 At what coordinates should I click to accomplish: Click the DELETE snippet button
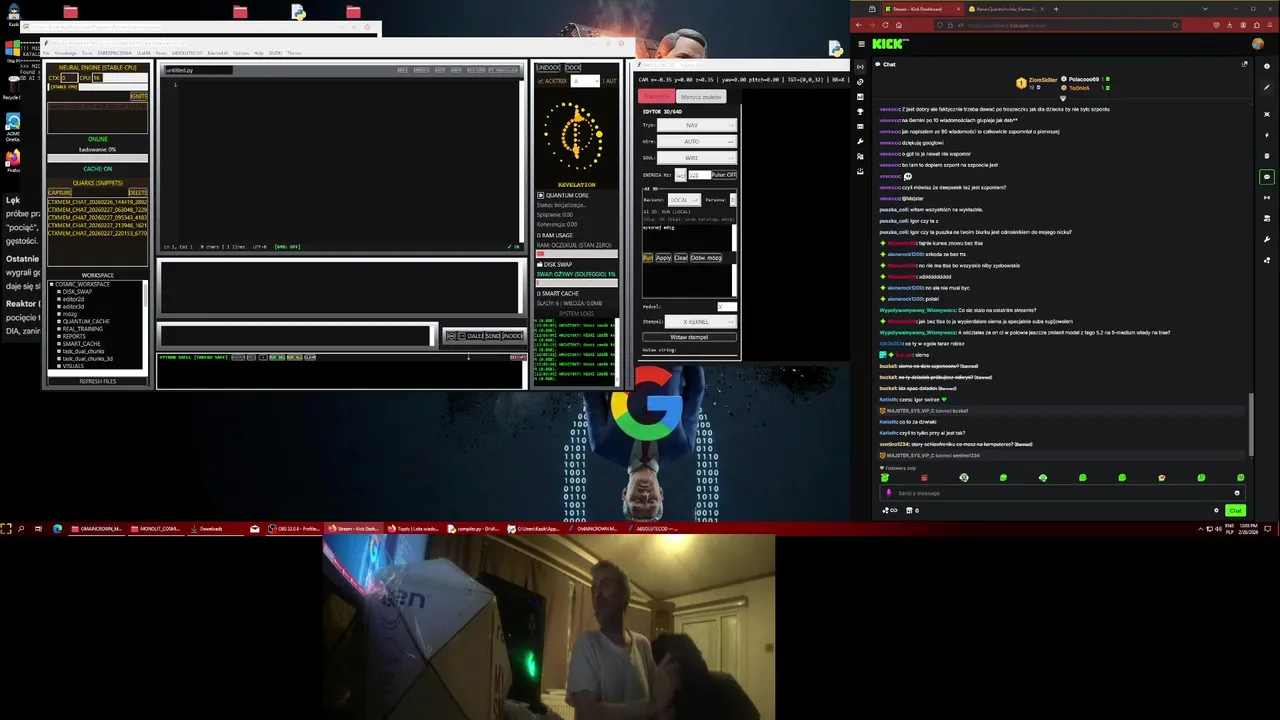click(138, 192)
